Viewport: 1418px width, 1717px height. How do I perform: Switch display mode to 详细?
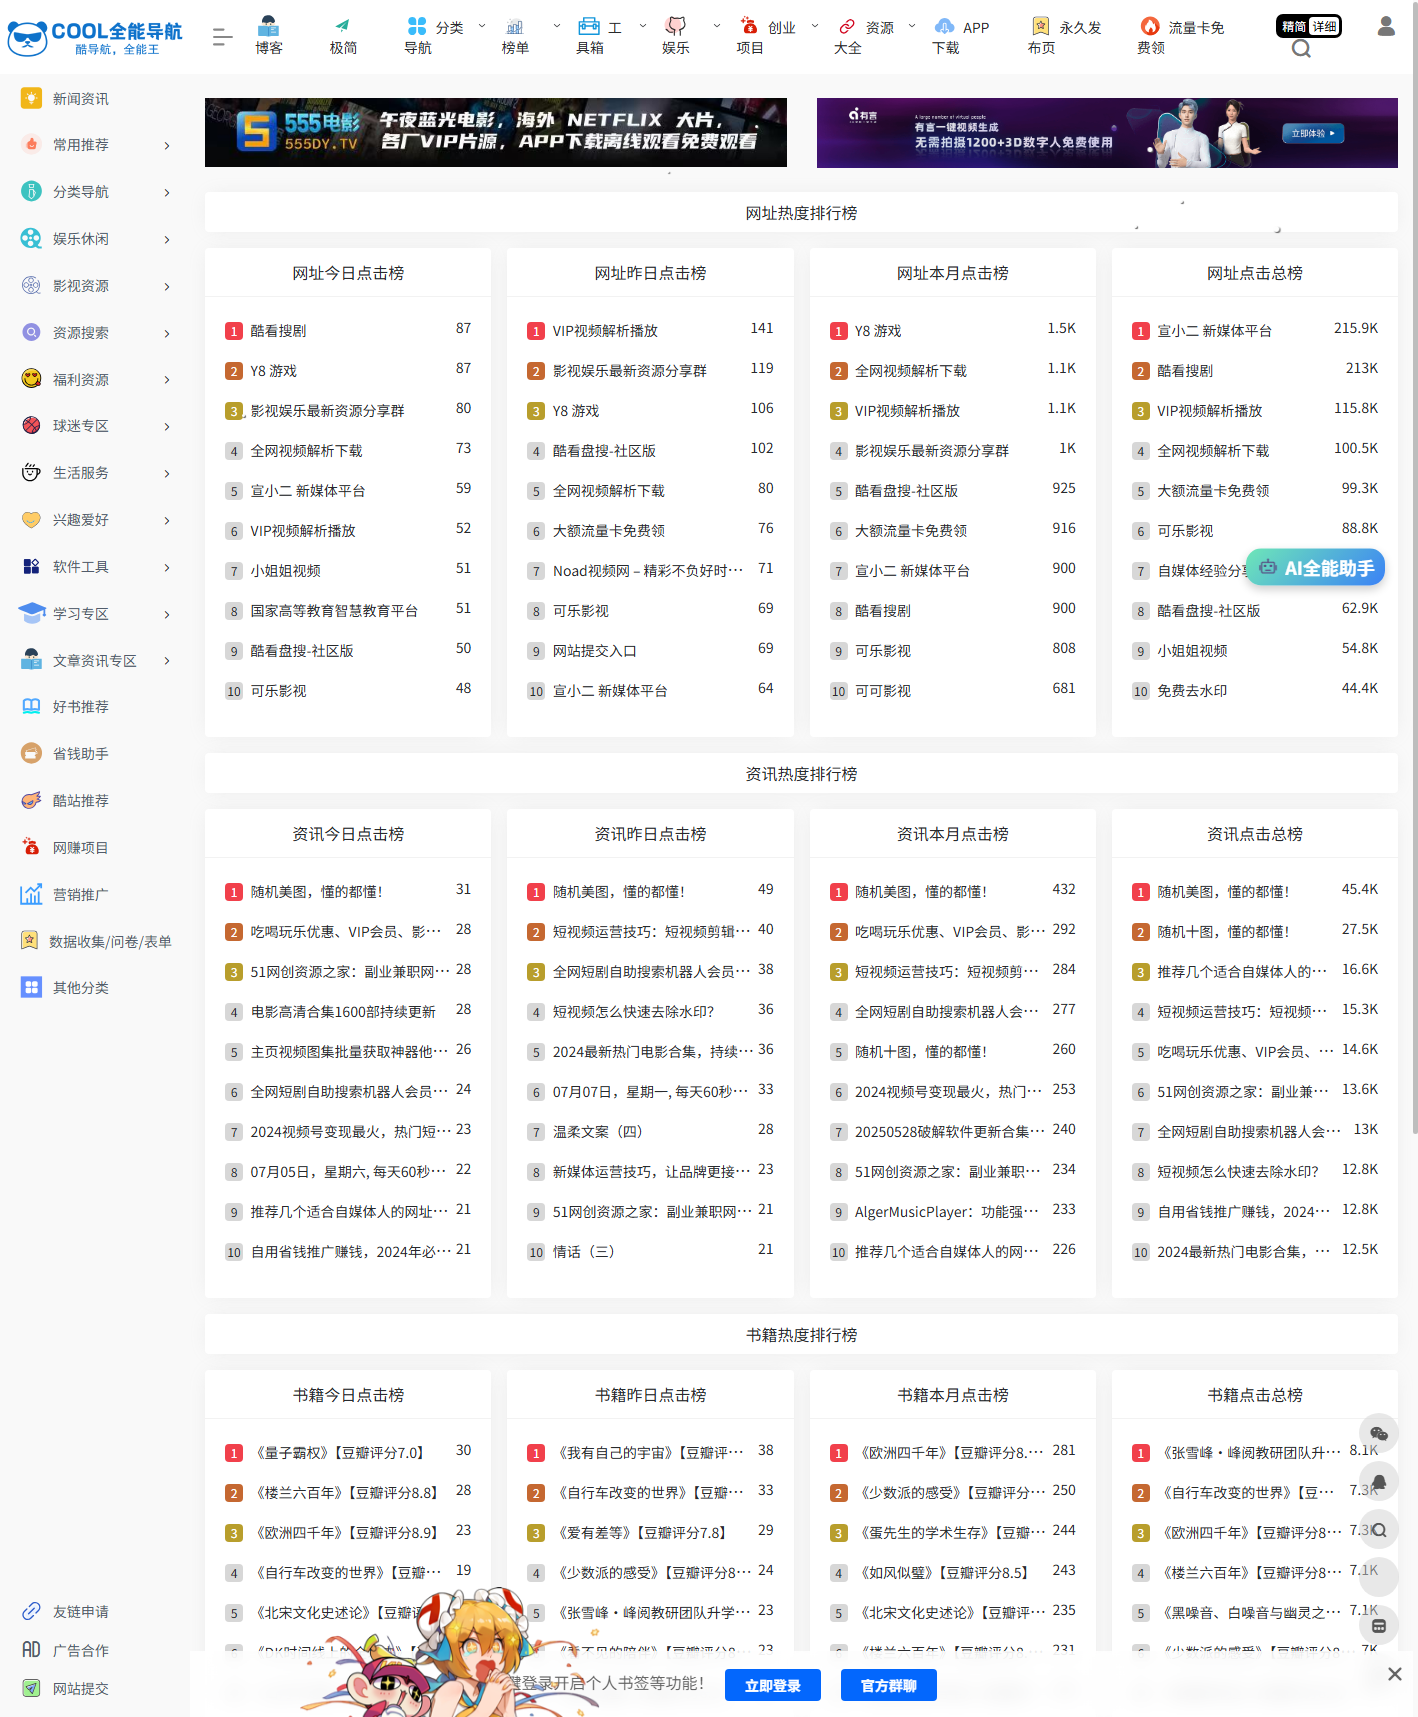click(x=1325, y=26)
